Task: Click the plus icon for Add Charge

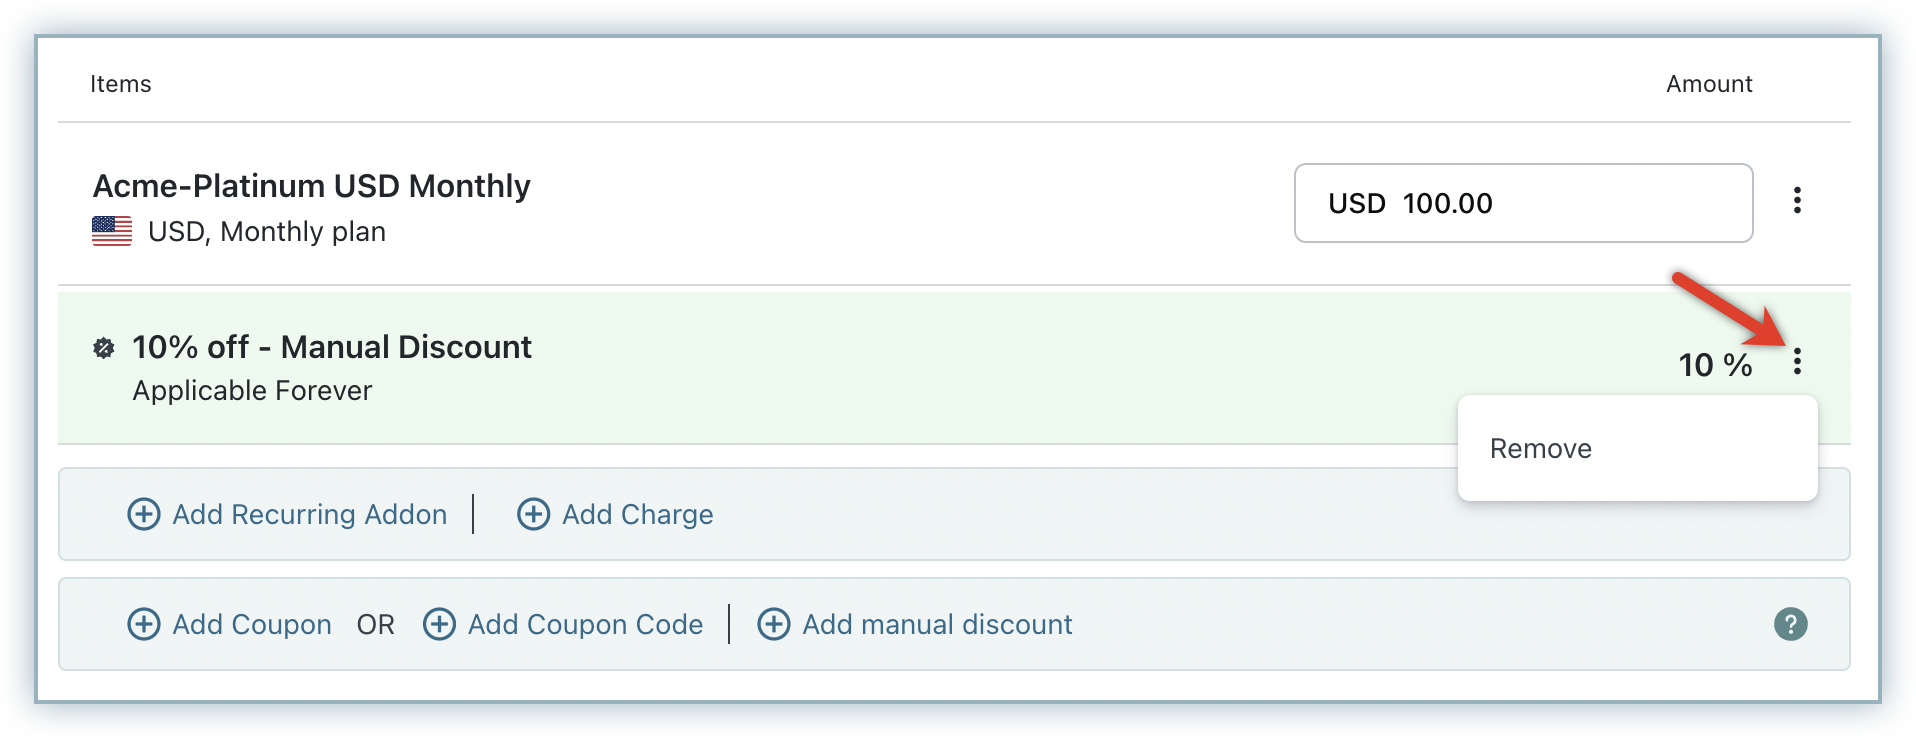Action: point(533,514)
